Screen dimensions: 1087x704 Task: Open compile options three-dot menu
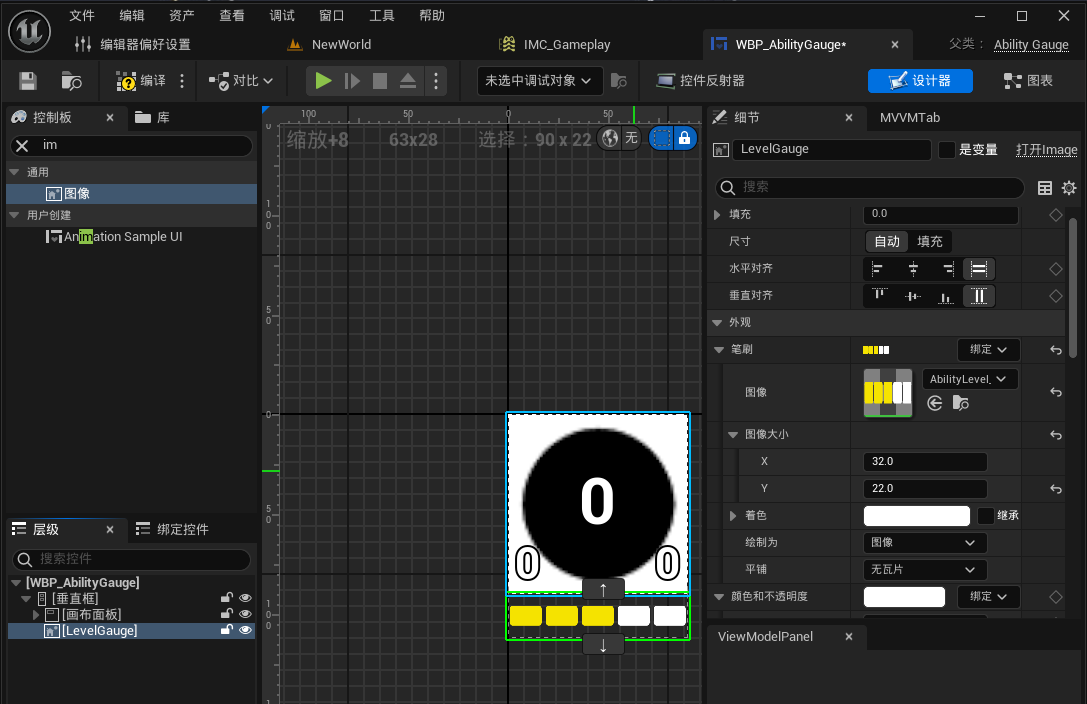tap(182, 81)
